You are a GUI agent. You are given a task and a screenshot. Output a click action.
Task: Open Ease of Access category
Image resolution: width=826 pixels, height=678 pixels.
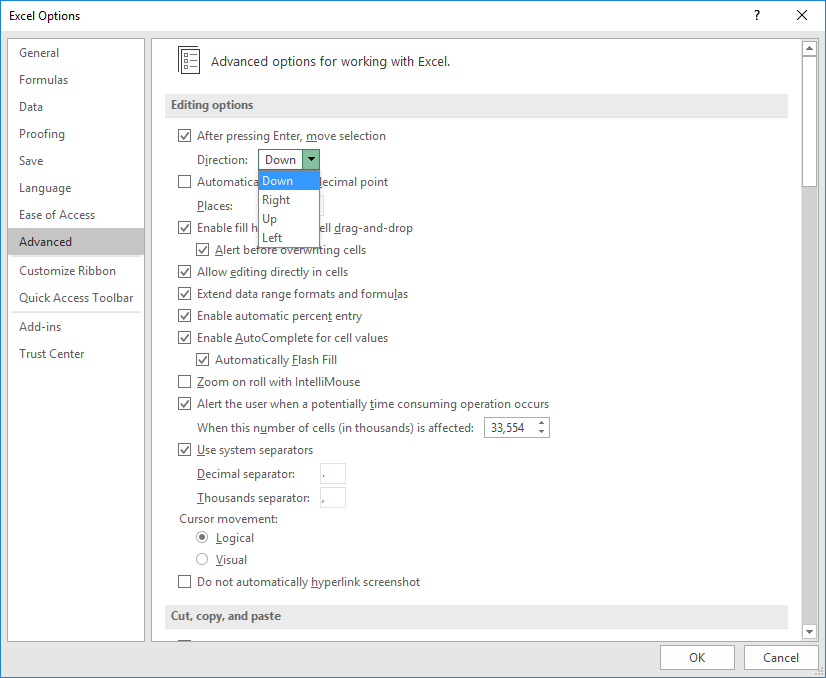[x=76, y=214]
